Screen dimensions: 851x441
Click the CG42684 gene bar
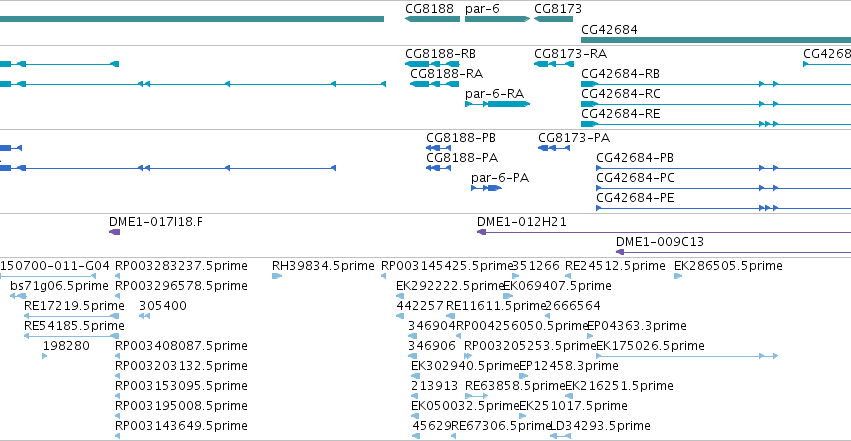716,40
